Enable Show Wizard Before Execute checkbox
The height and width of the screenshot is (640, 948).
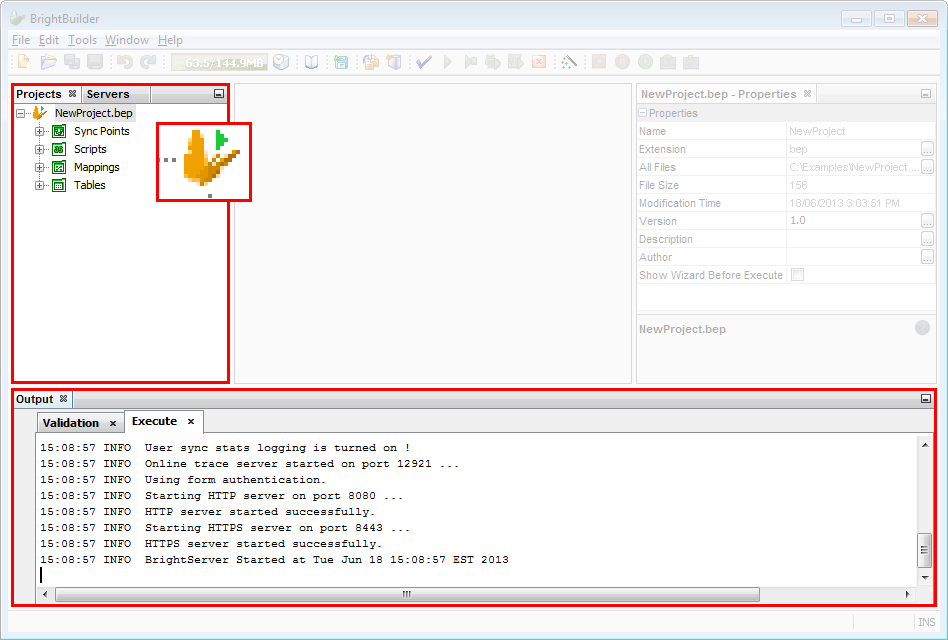(x=797, y=275)
